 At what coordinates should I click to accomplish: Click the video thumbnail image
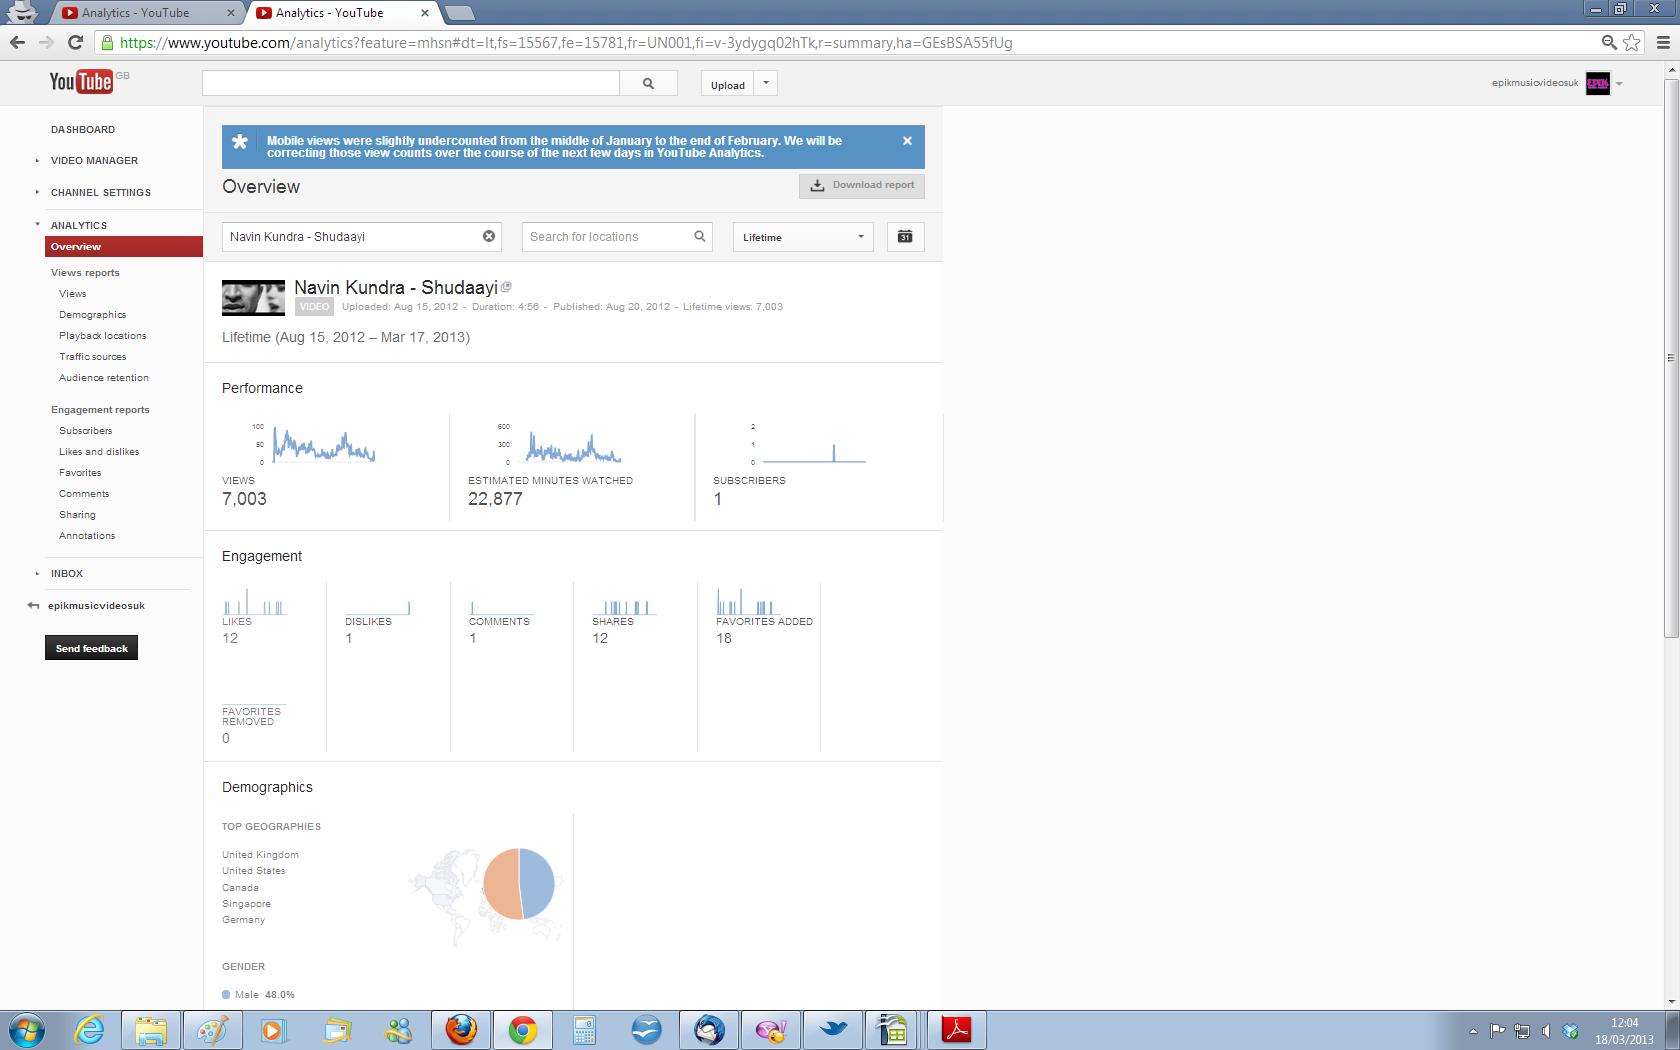pyautogui.click(x=253, y=298)
